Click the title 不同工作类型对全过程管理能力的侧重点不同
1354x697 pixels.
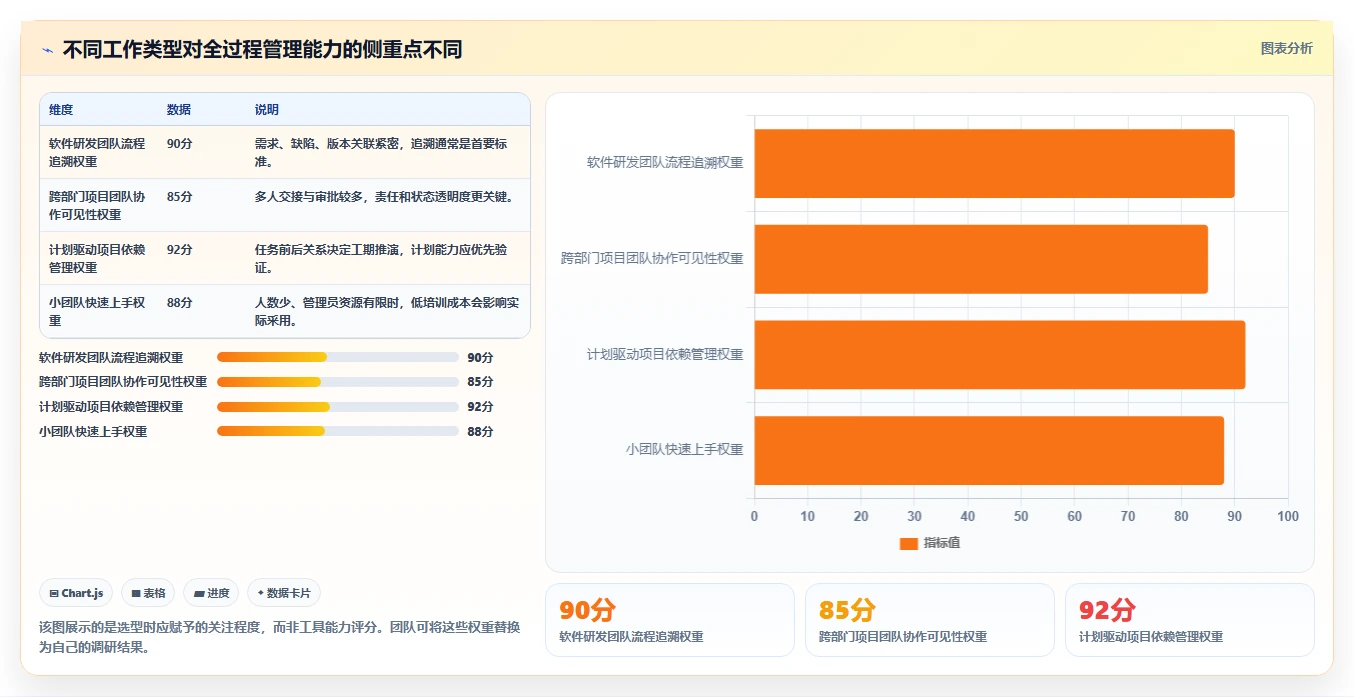262,50
